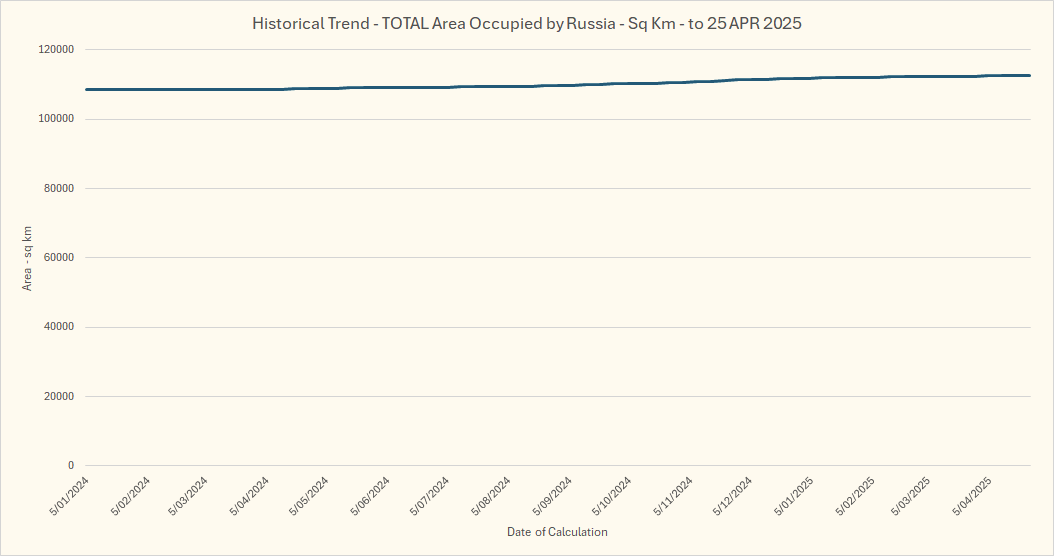Click the 5/01/2024 date label
The width and height of the screenshot is (1054, 556).
(69, 496)
